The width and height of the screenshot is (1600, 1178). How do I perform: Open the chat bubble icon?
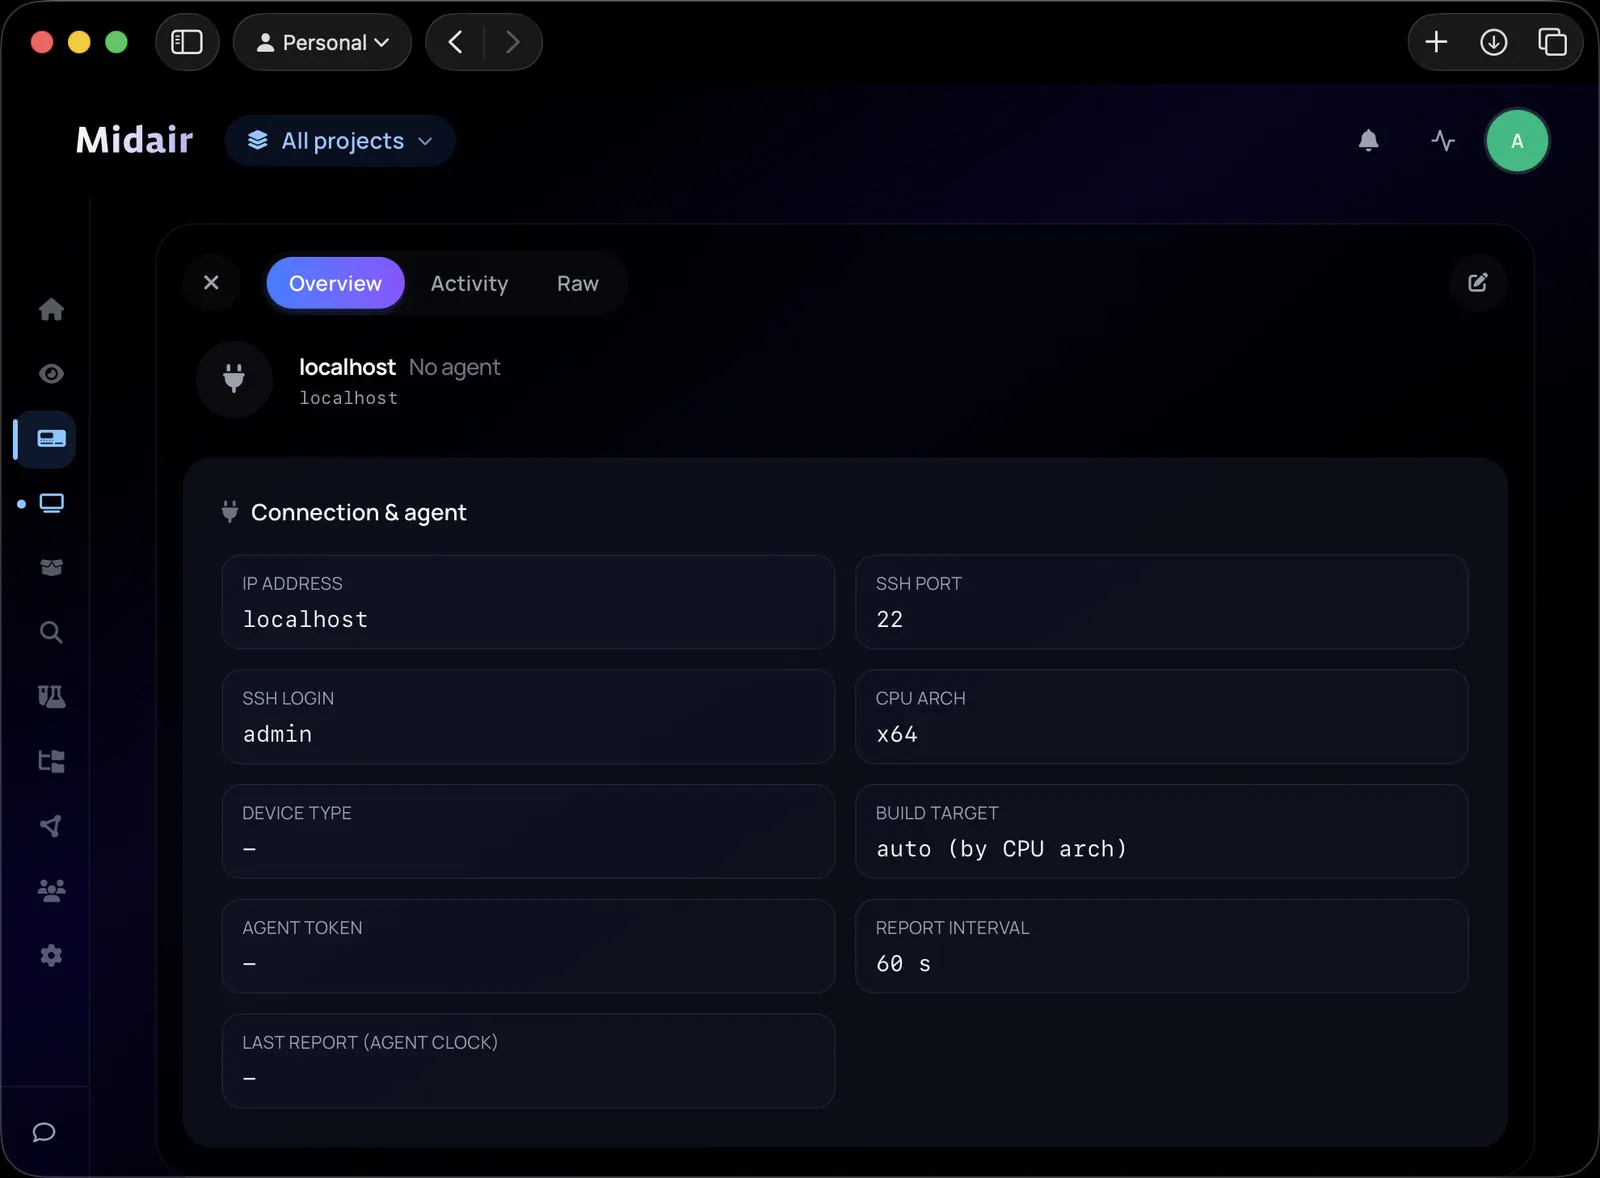point(44,1132)
